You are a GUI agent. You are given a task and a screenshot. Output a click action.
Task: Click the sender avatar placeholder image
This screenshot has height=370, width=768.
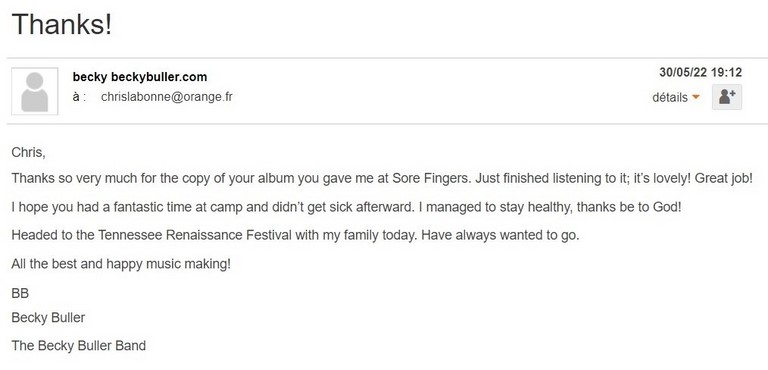pos(35,91)
